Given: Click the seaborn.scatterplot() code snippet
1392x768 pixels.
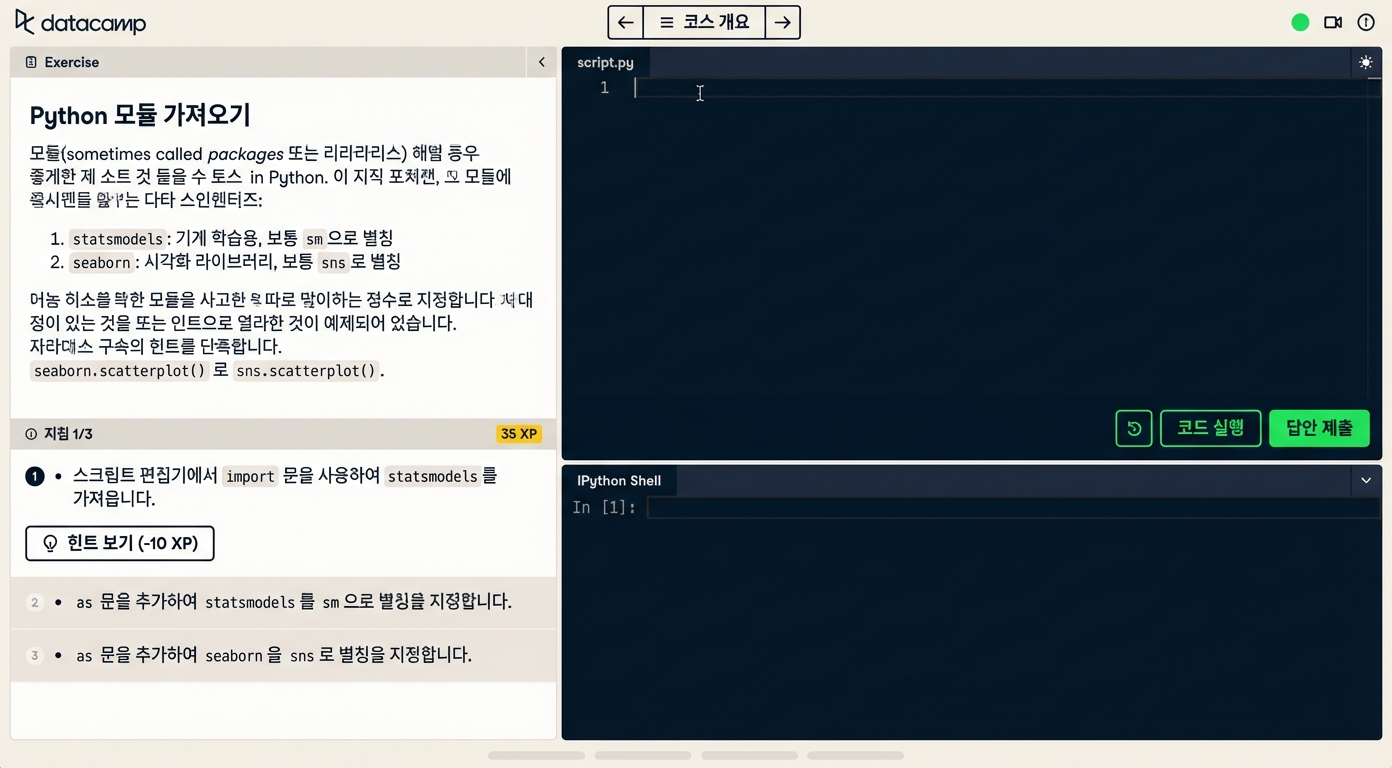Looking at the screenshot, I should click(119, 371).
